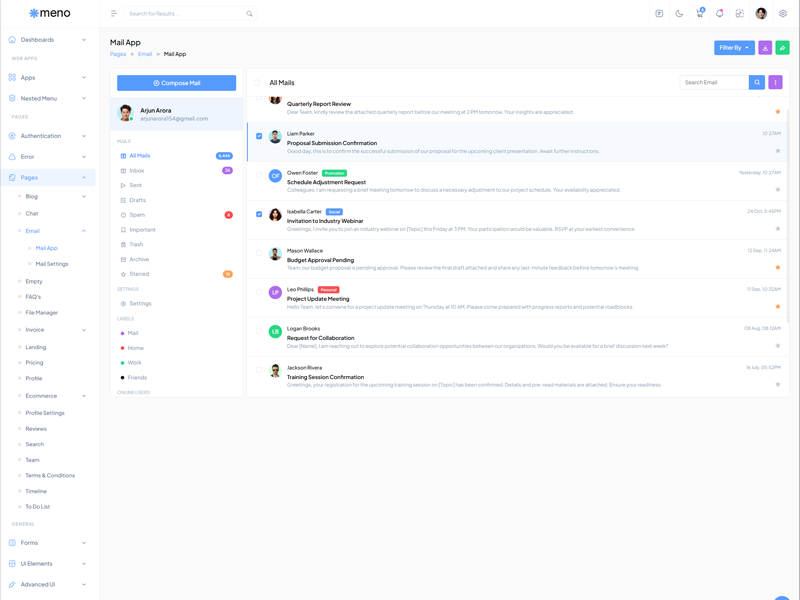Open the top-right settings gear
Image resolution: width=800 pixels, height=600 pixels.
(783, 14)
